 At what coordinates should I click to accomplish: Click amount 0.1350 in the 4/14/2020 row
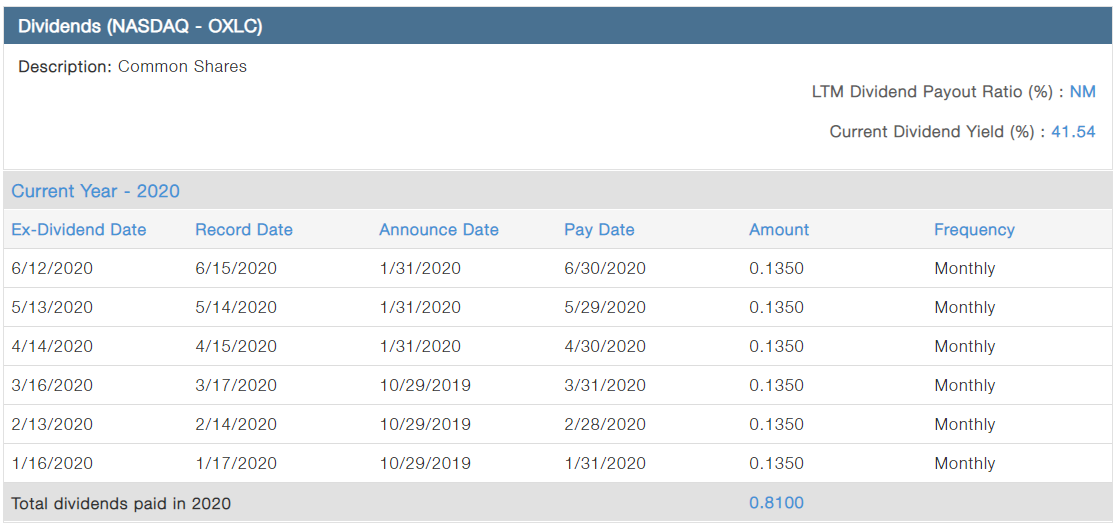point(776,347)
